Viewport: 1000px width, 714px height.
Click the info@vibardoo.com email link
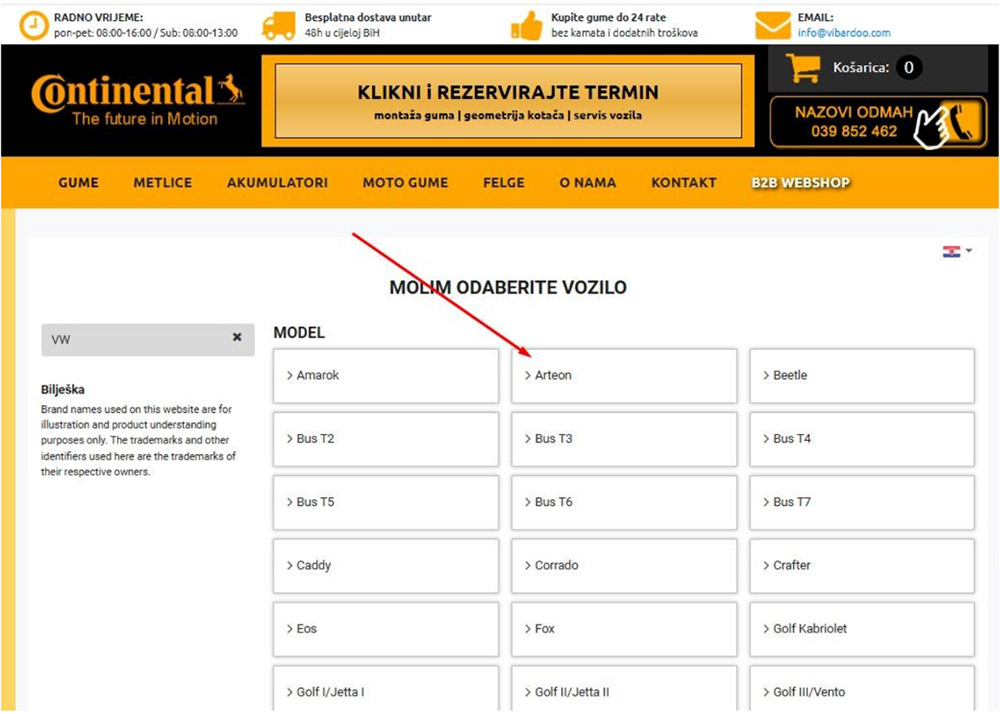tap(844, 33)
